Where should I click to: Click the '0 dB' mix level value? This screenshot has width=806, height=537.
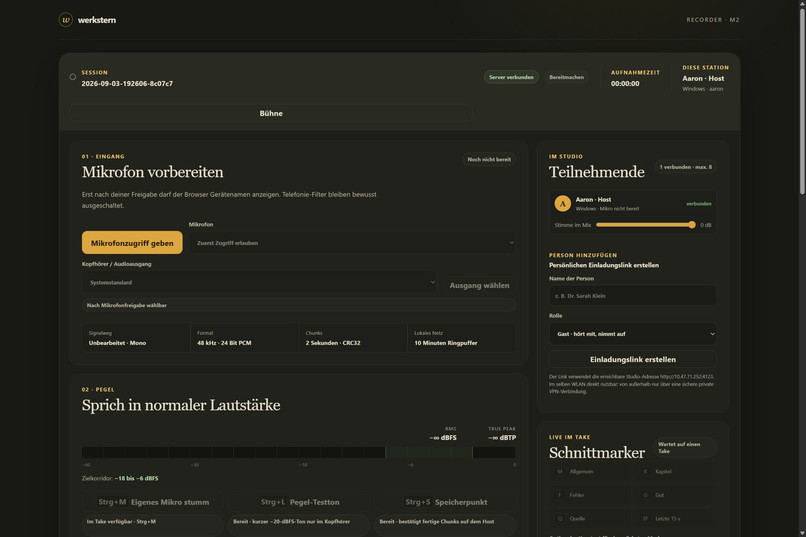click(706, 225)
